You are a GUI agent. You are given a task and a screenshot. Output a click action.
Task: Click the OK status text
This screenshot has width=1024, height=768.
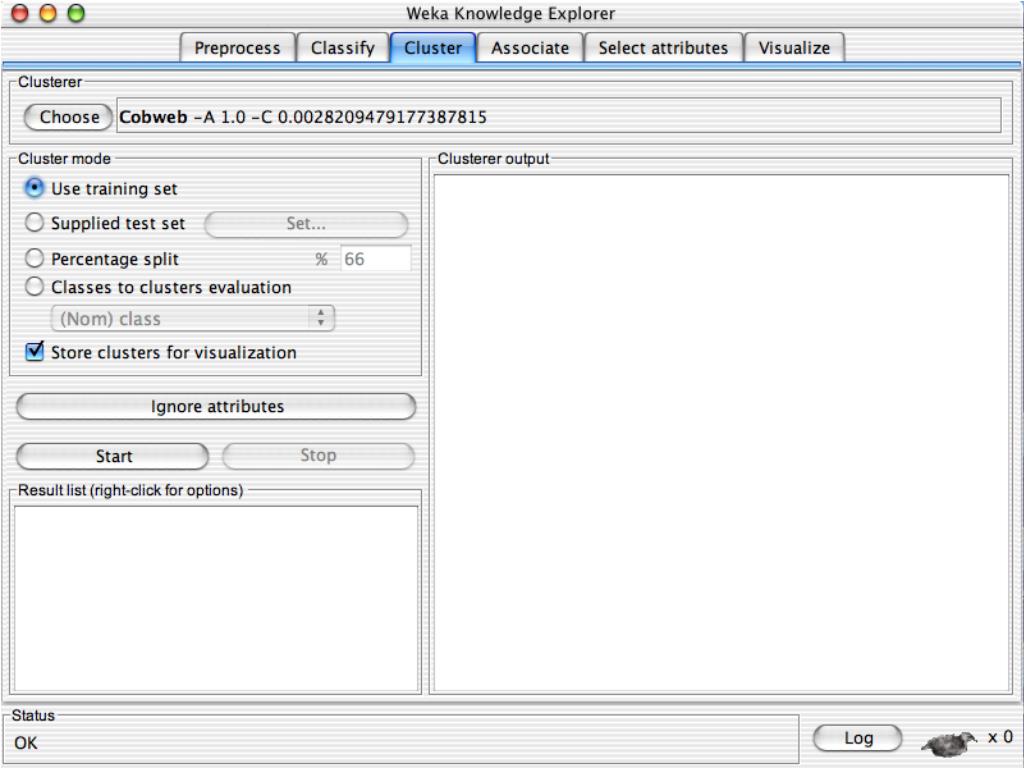coord(26,743)
